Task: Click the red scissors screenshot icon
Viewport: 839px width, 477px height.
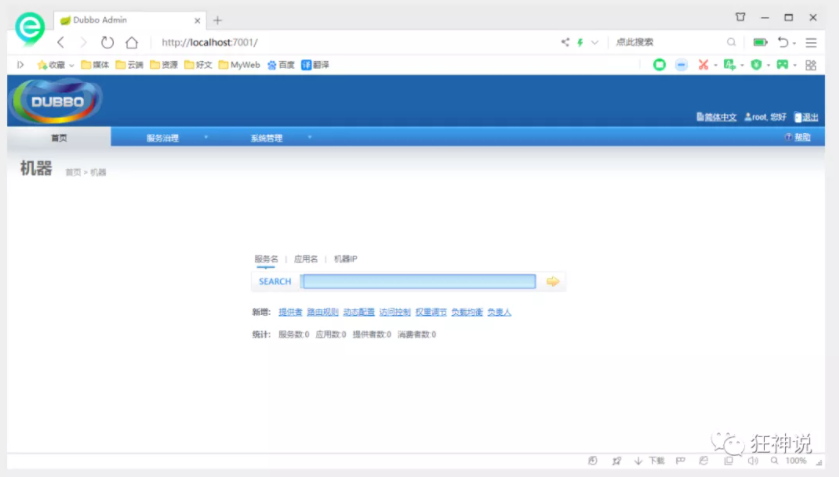Action: 703,65
